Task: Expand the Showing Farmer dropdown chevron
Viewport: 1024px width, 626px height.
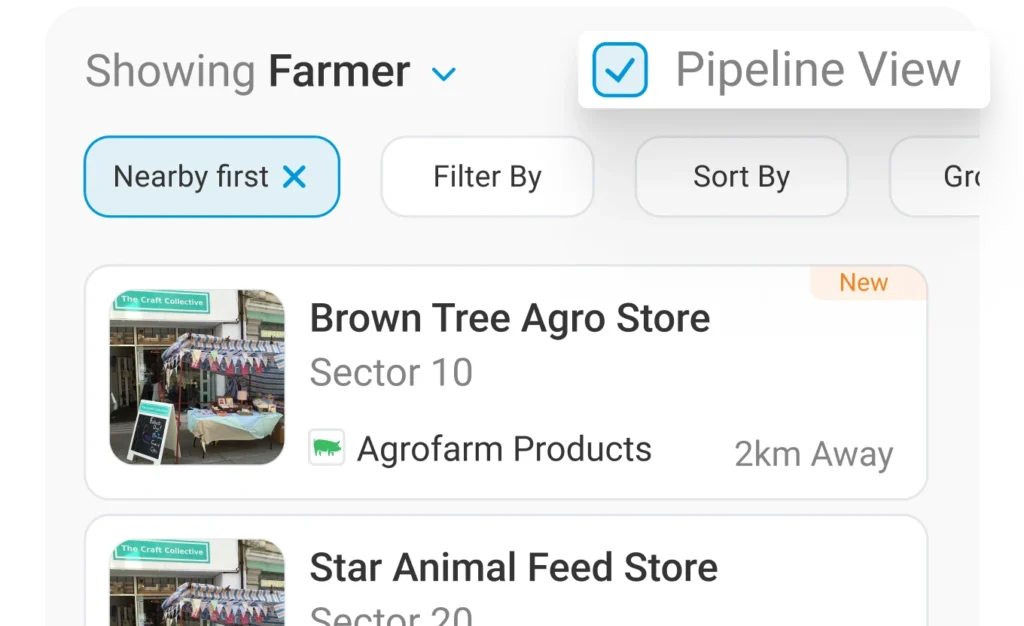Action: 443,74
